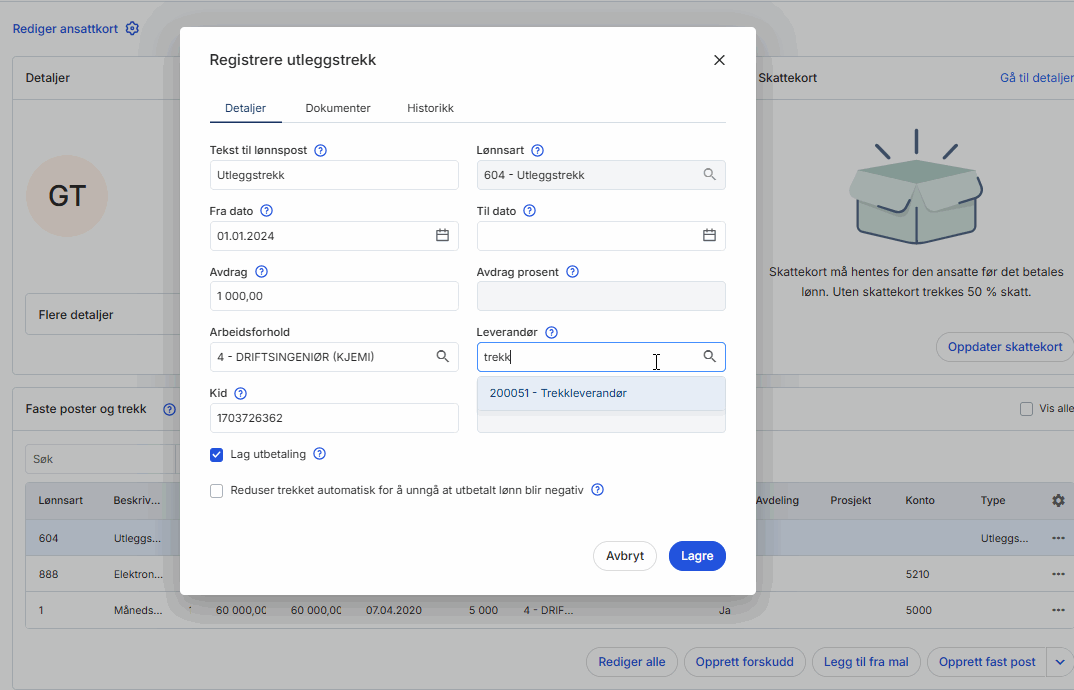Click the Arbeidsforhold search magnifier icon
Viewport: 1074px width, 690px height.
coord(442,357)
